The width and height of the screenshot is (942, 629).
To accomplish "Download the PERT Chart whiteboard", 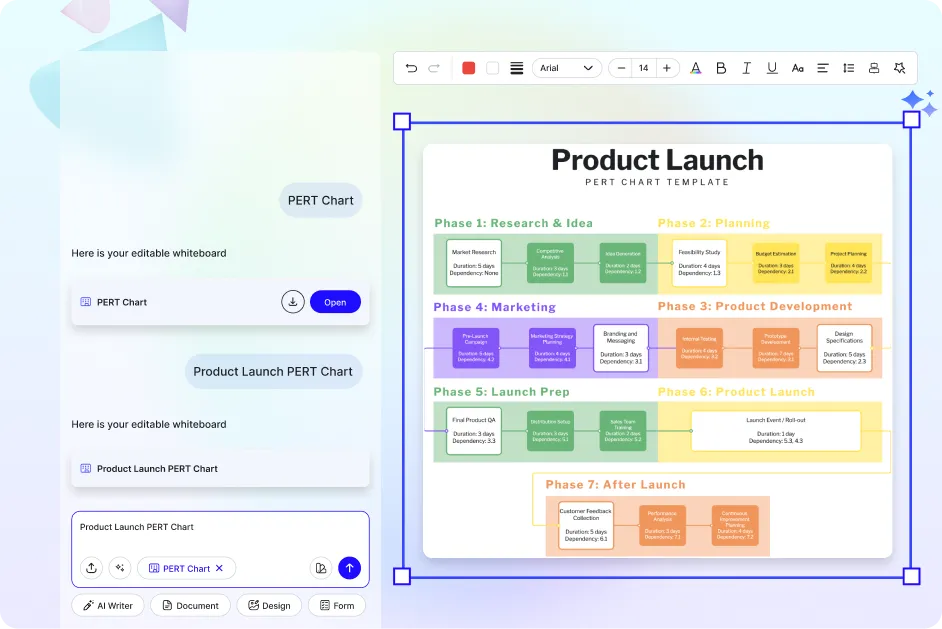I will pos(293,302).
